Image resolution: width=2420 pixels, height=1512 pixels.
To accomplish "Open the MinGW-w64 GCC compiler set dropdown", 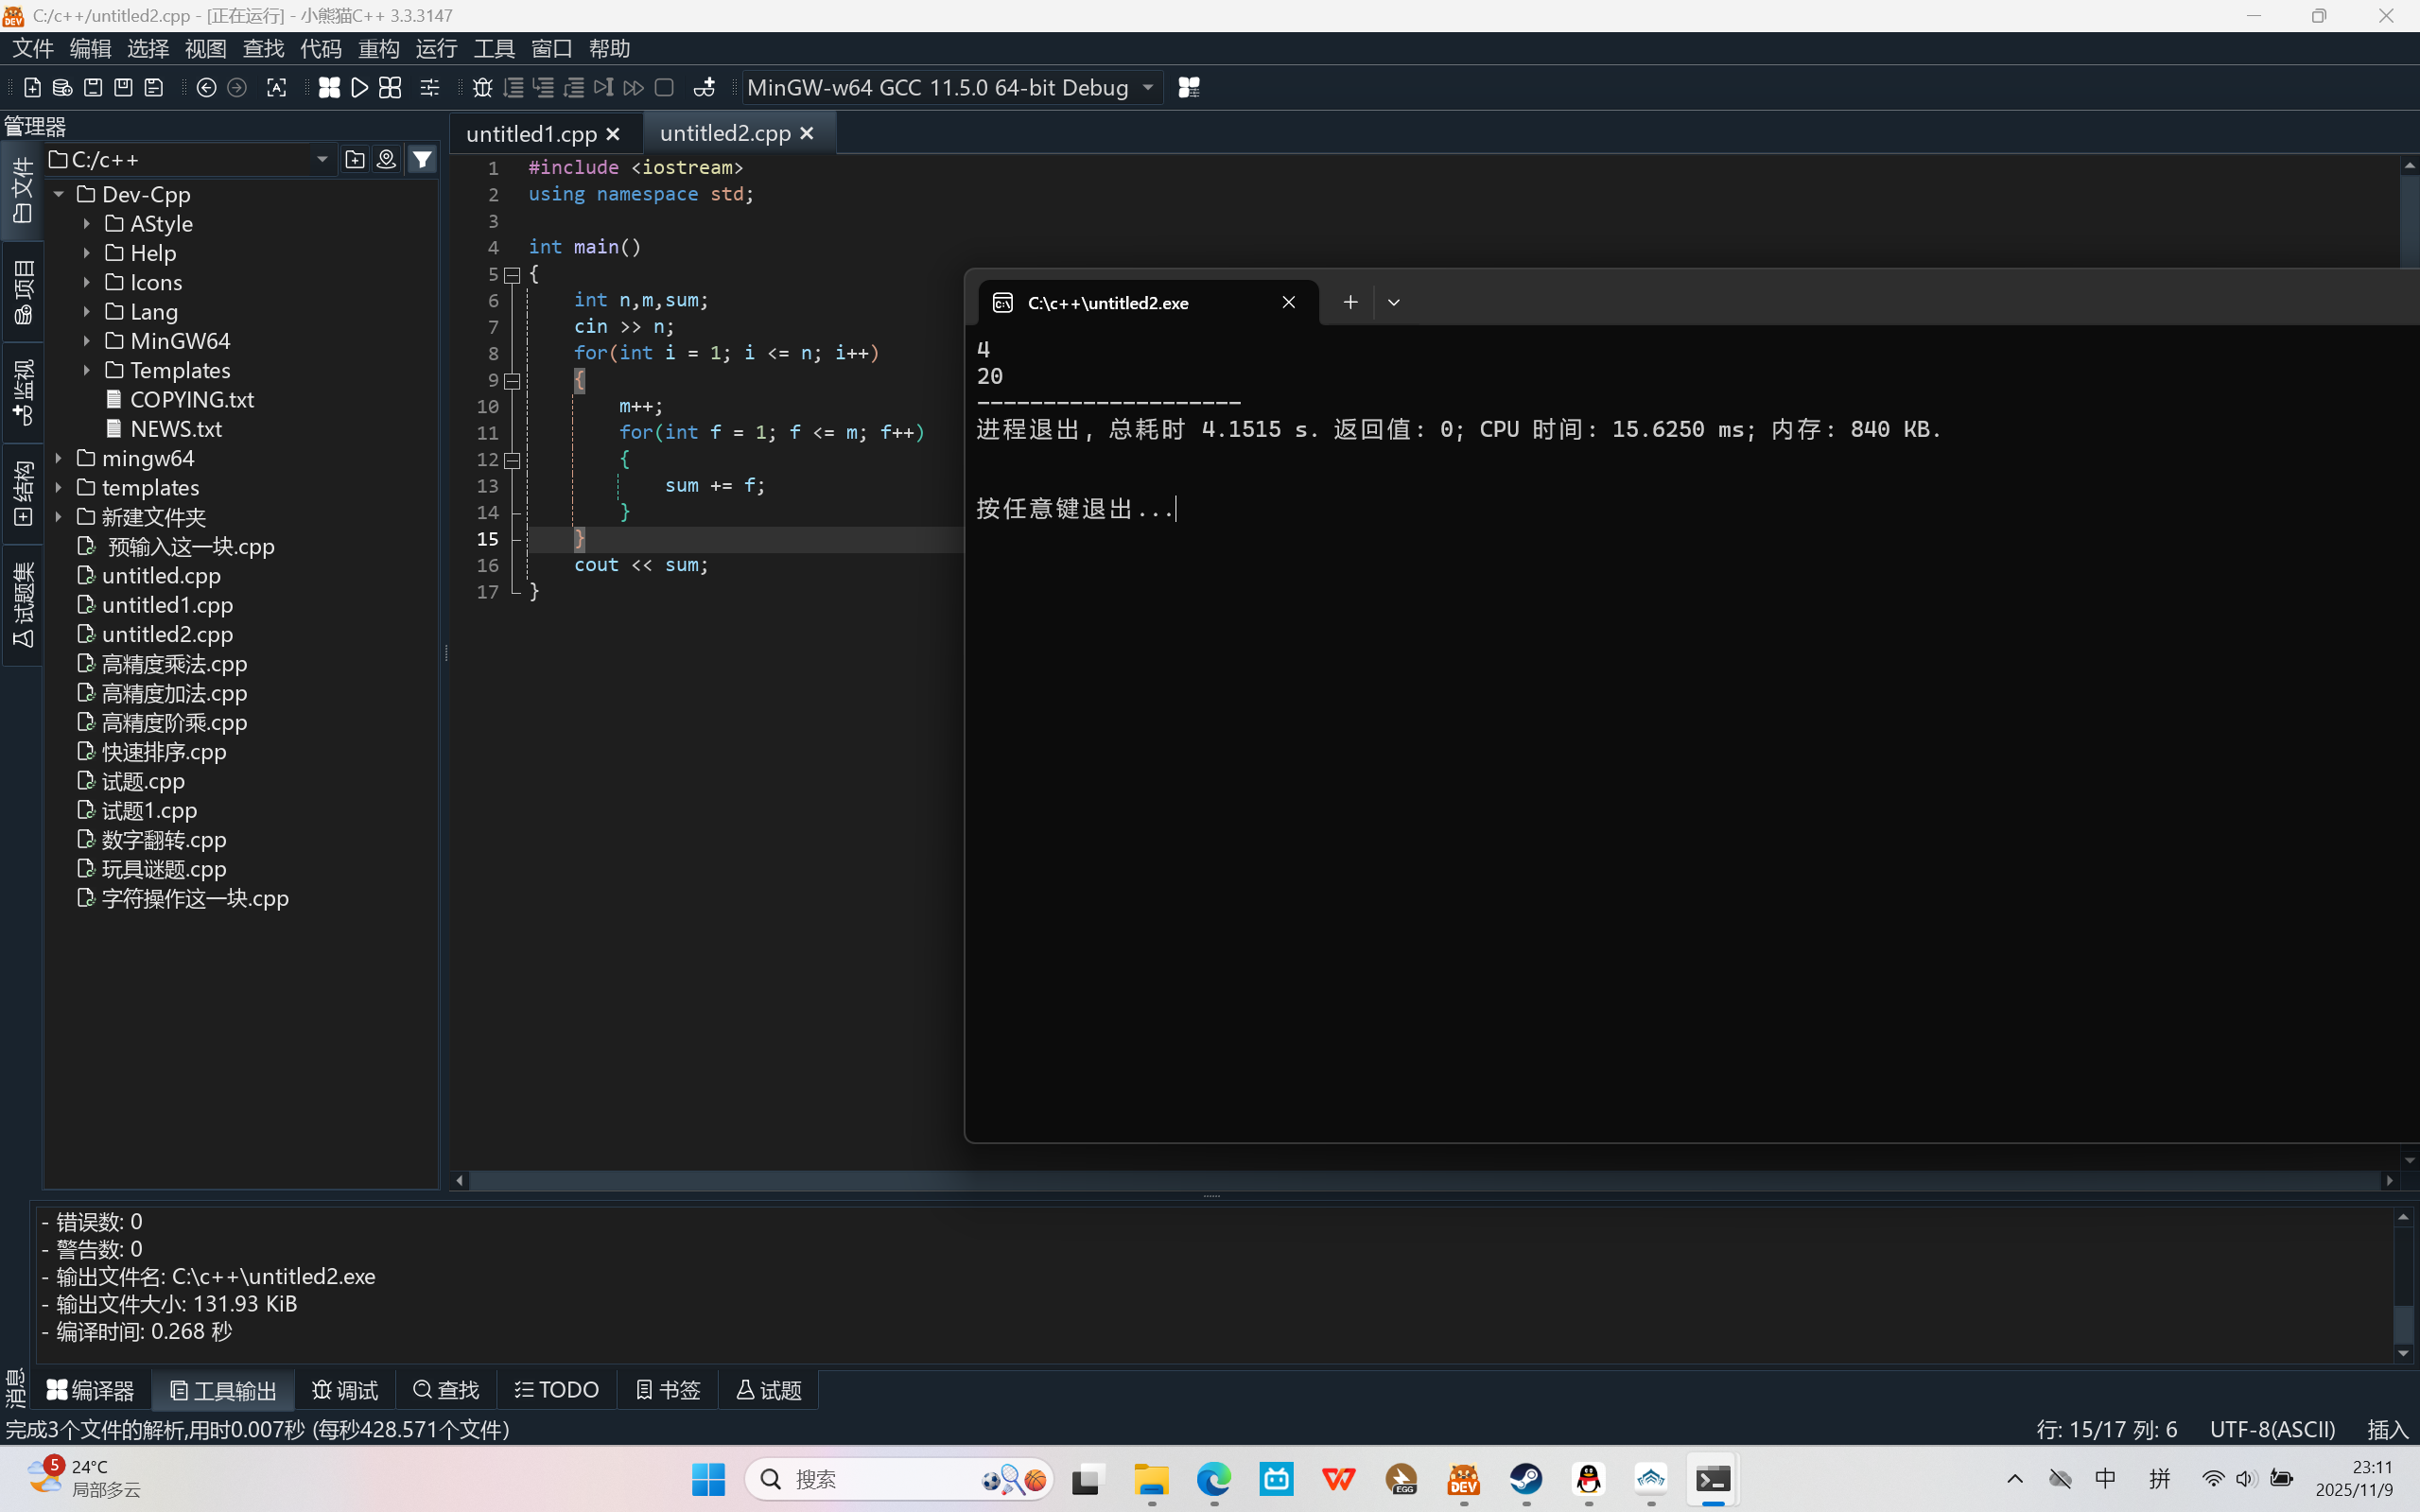I will tap(950, 88).
